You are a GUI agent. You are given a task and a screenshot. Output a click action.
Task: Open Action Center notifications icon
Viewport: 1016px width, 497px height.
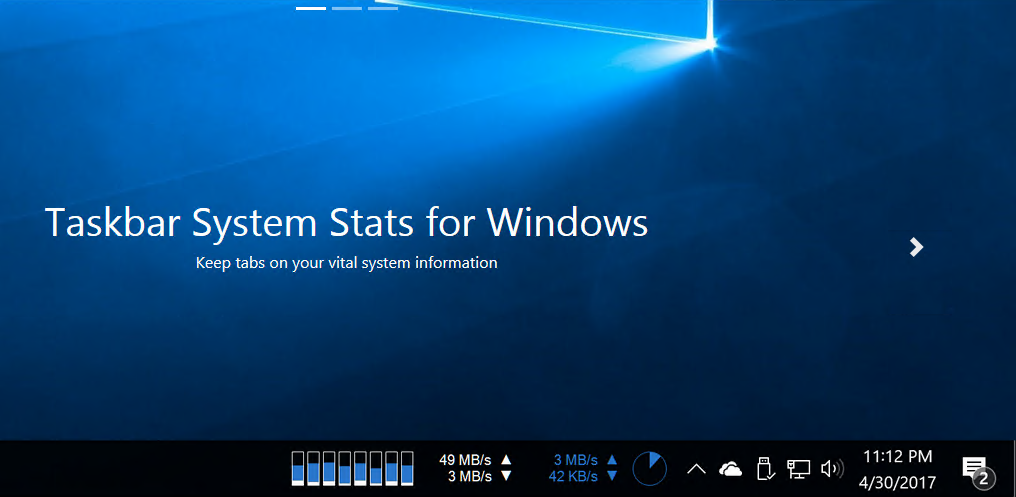(976, 470)
